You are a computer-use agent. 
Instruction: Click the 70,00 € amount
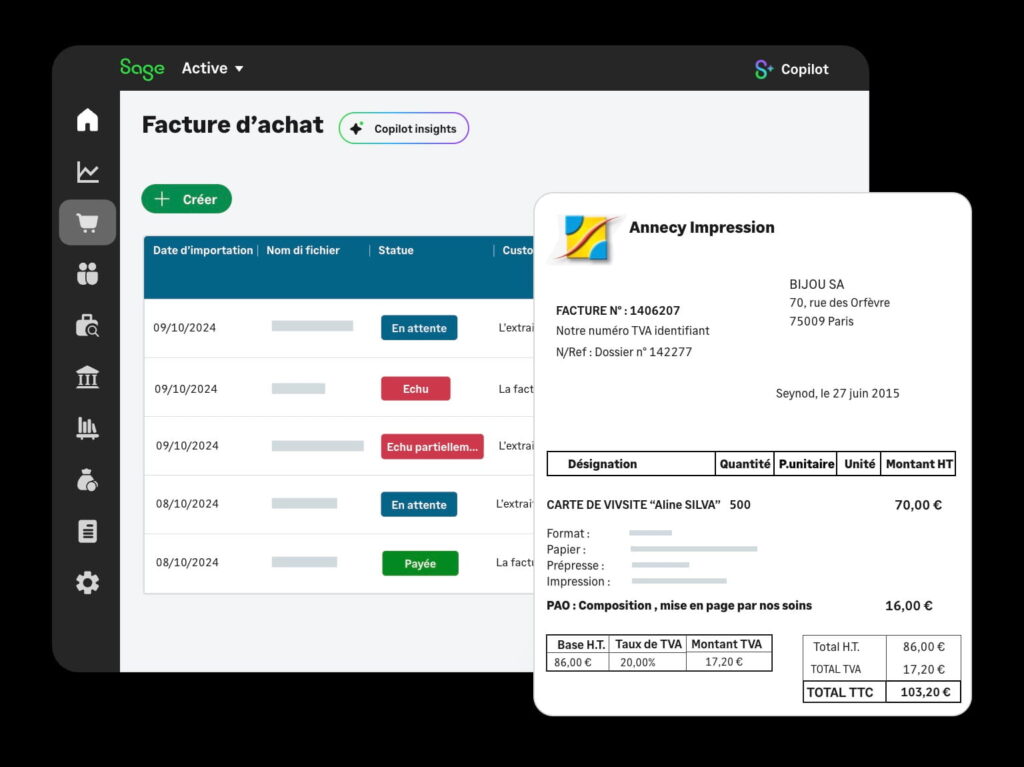tap(918, 504)
